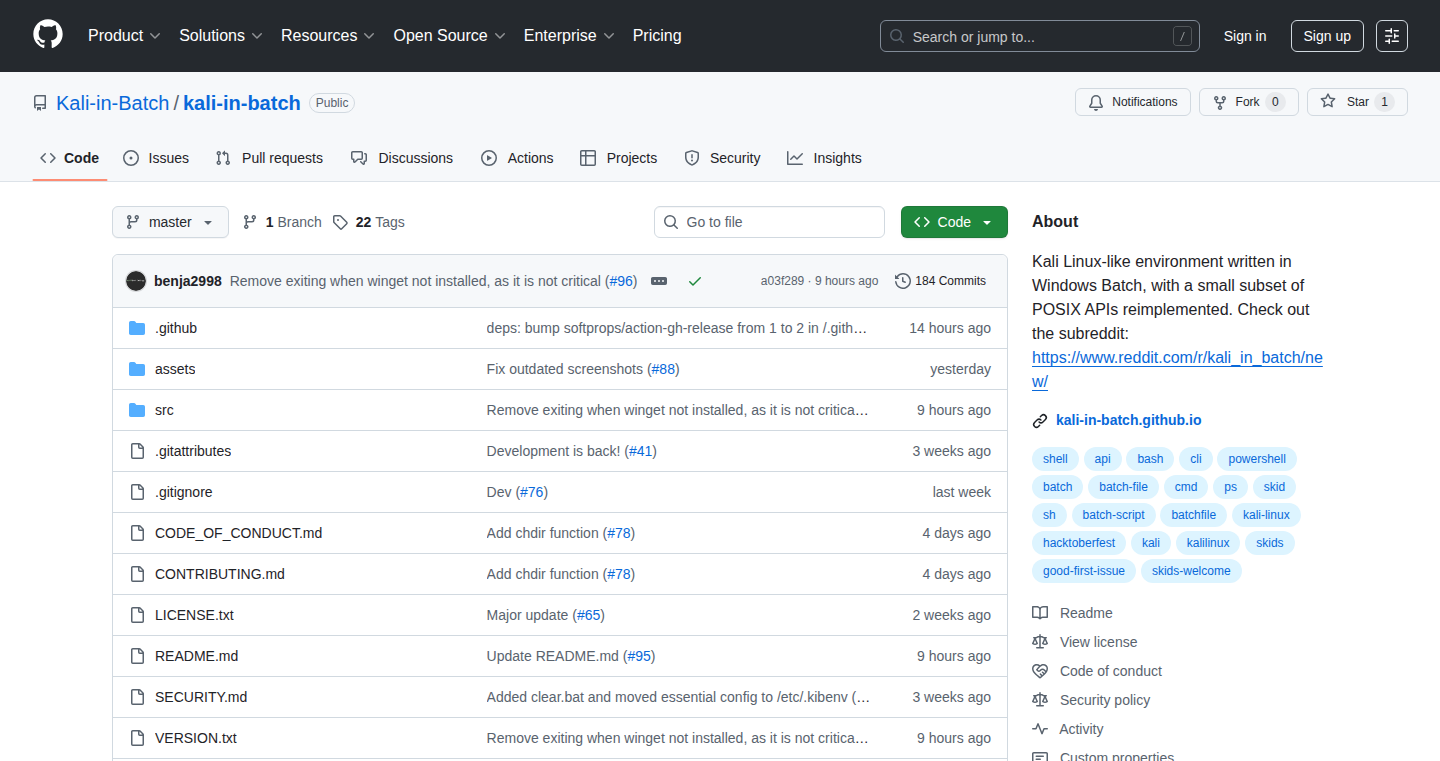Click the skids-welcome topic tag
1440x761 pixels.
pyautogui.click(x=1191, y=571)
